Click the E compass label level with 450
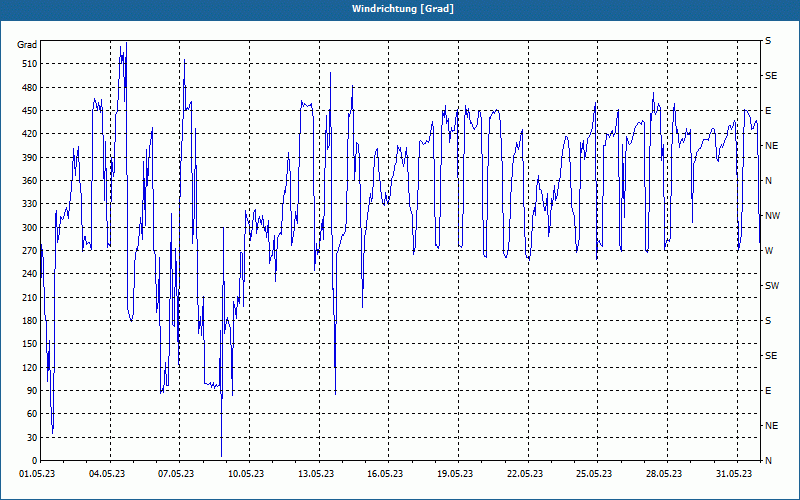The width and height of the screenshot is (800, 500). (x=768, y=111)
